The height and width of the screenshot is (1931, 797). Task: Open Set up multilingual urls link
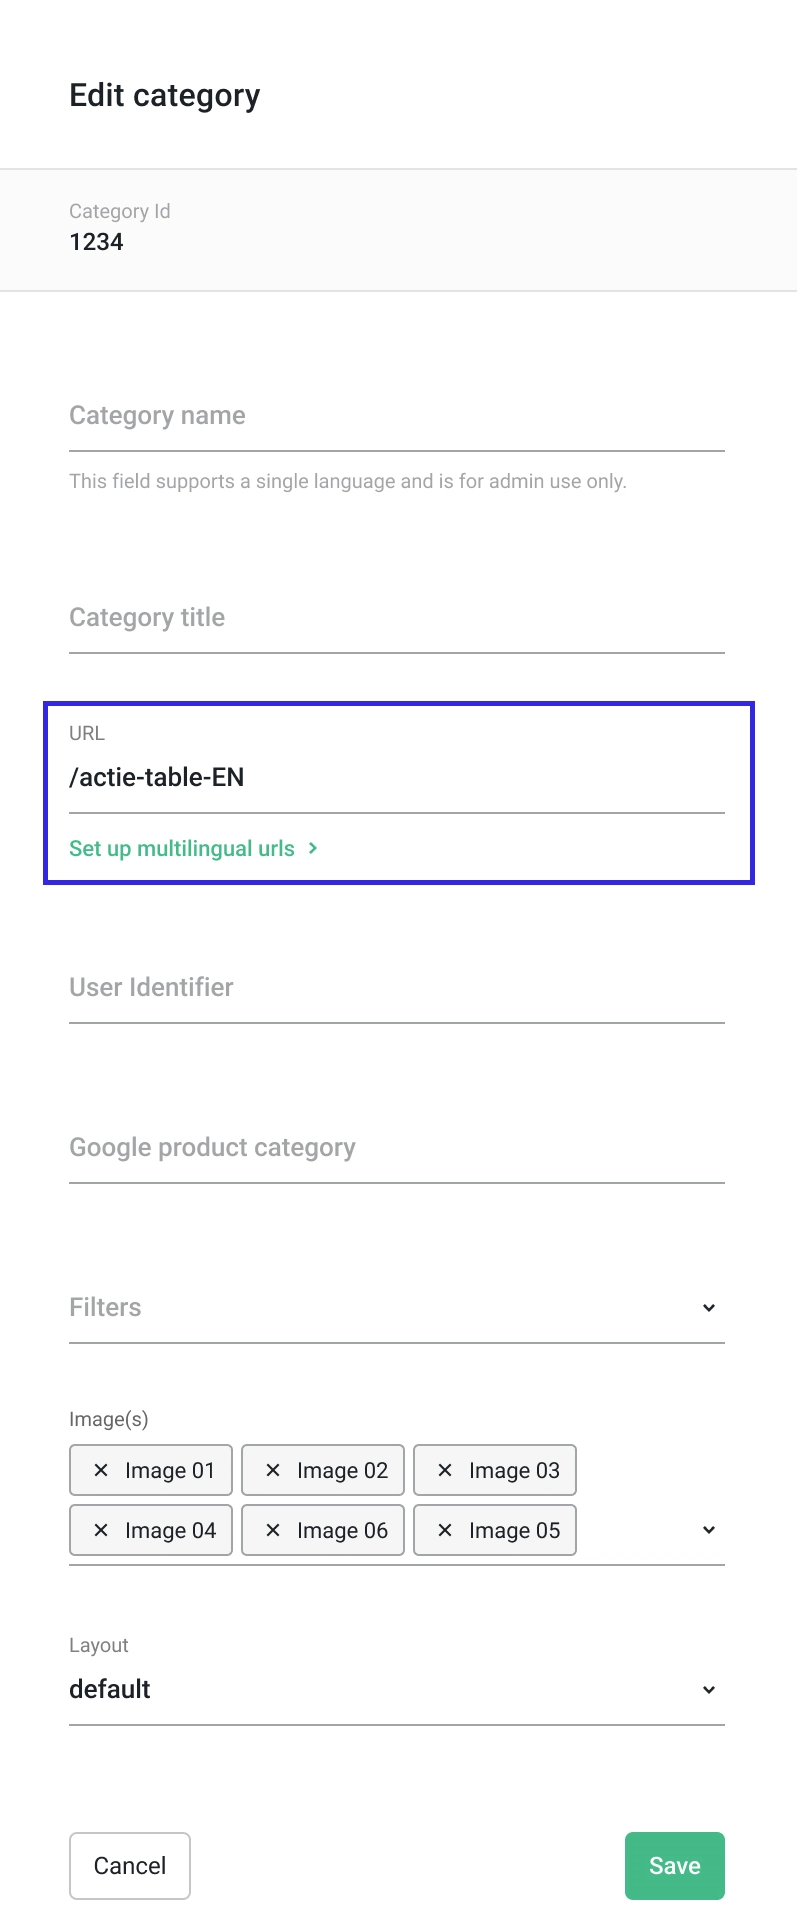click(182, 849)
